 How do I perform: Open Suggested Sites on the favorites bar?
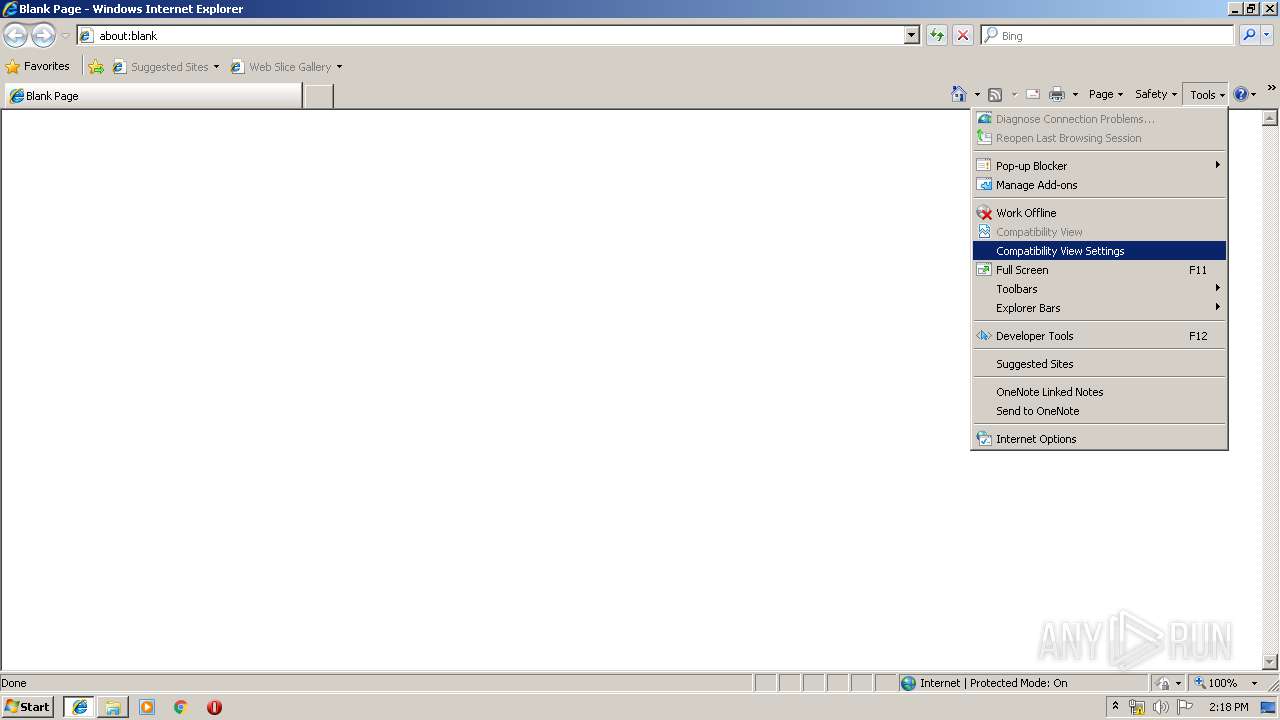165,67
